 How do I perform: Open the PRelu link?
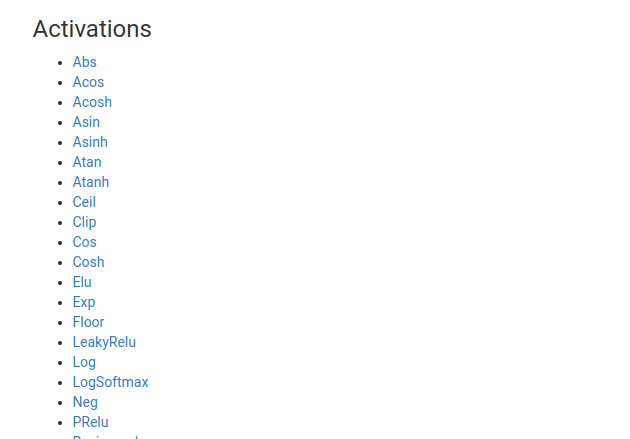(x=90, y=422)
